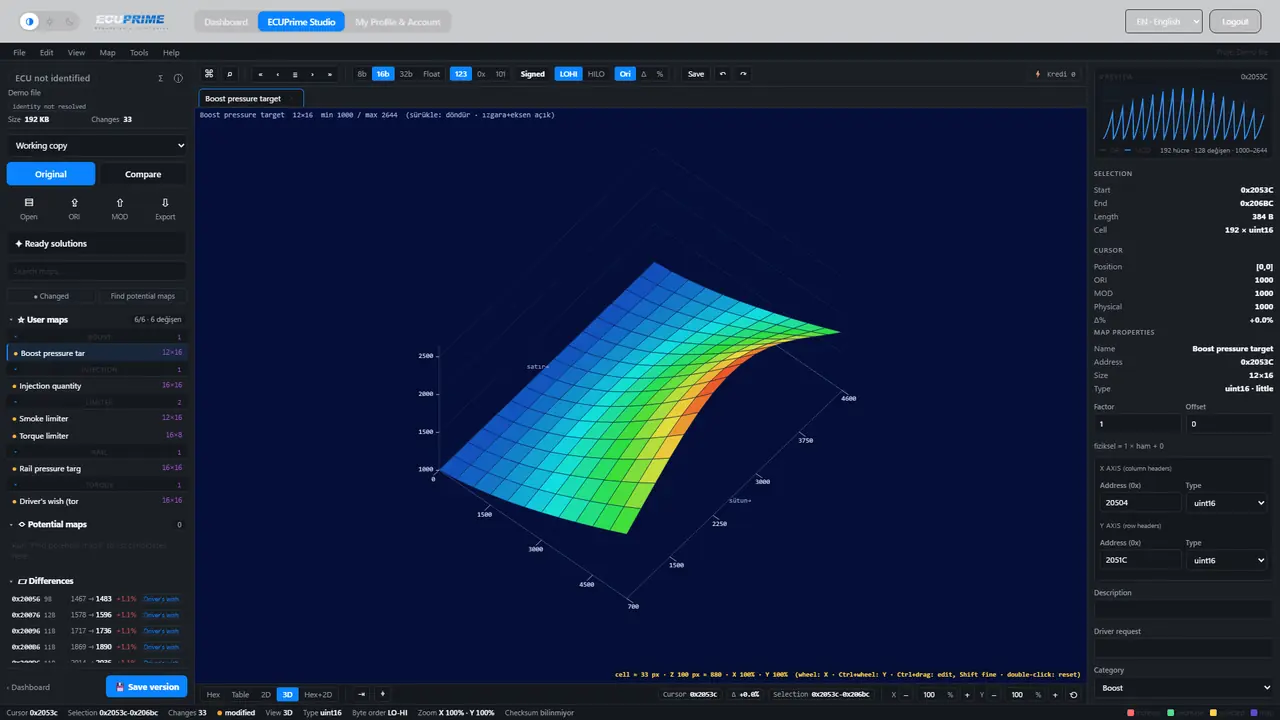Open the Category Boost dropdown

click(x=1185, y=688)
